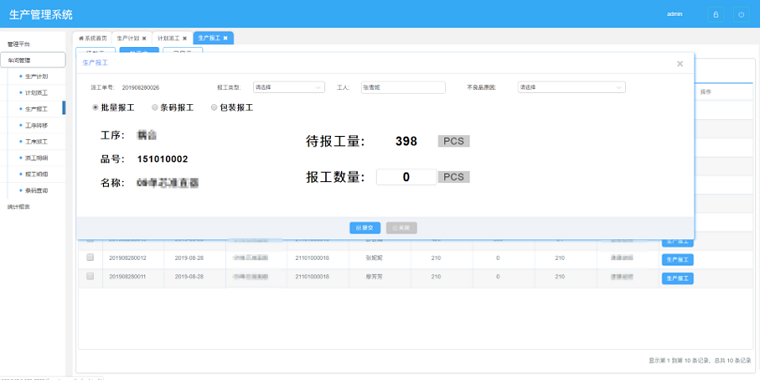The width and height of the screenshot is (760, 380).
Task: Click the 报工数量 input showing 0
Action: click(406, 177)
